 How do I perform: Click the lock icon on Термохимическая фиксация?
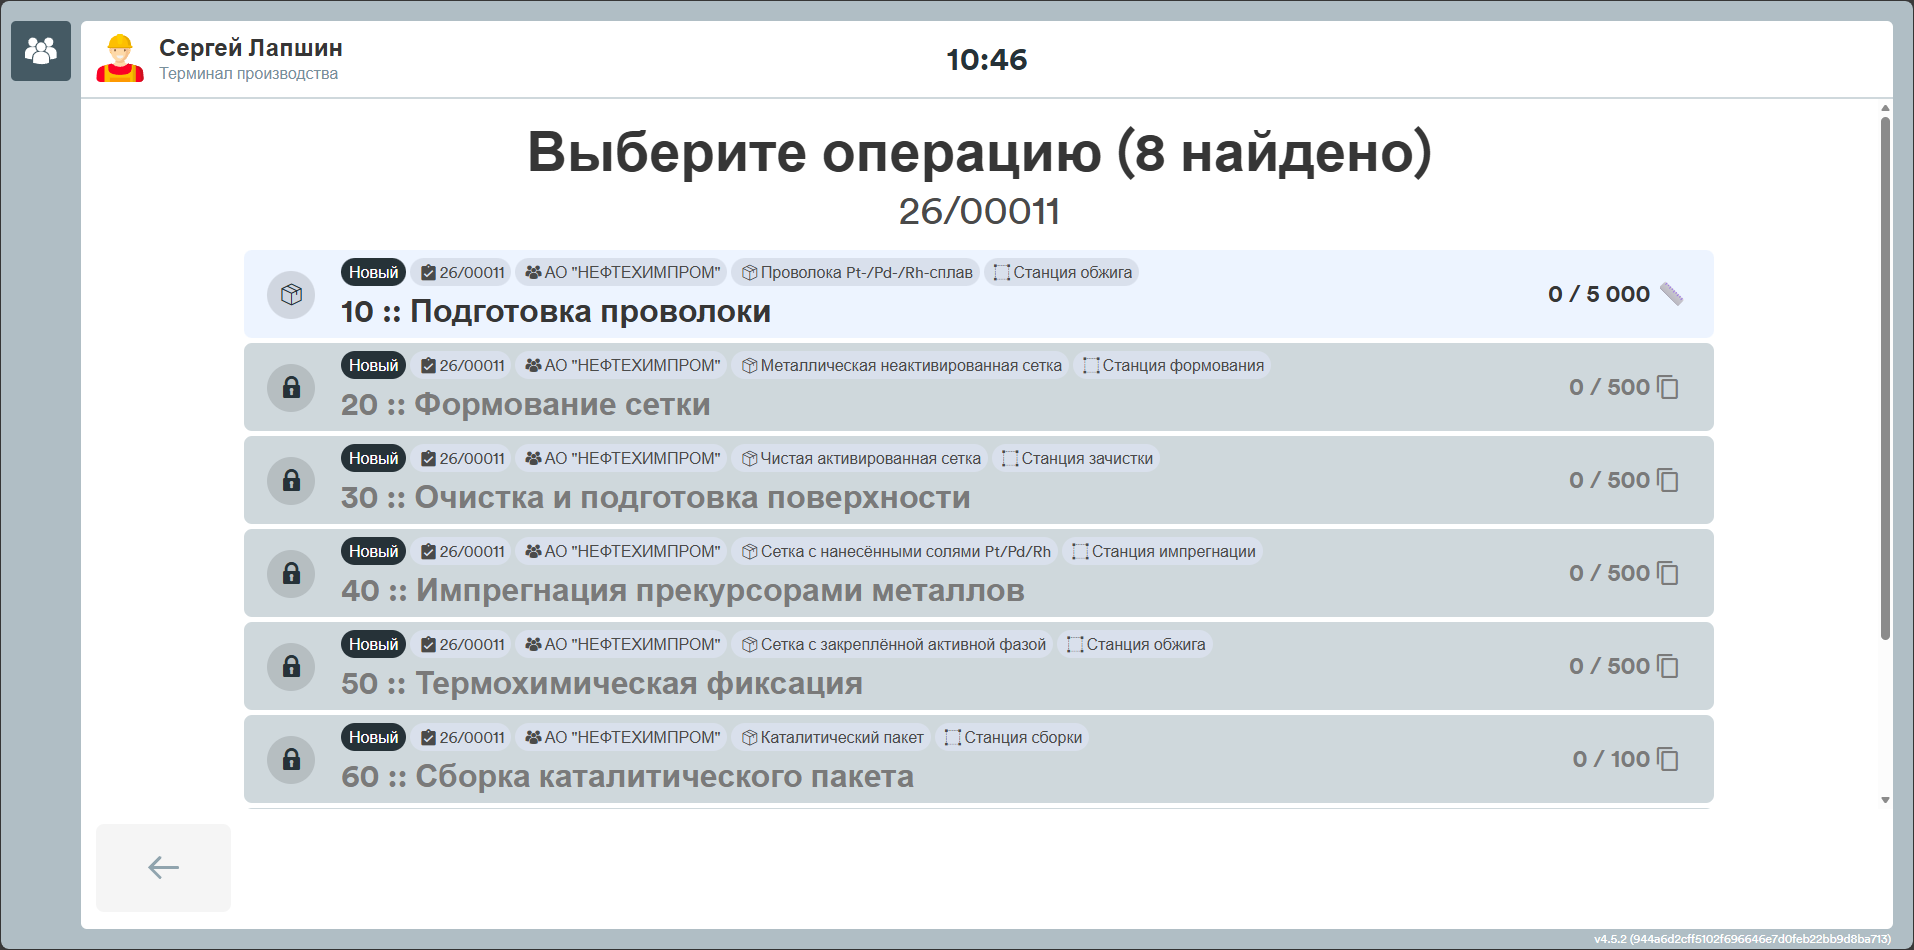click(291, 667)
